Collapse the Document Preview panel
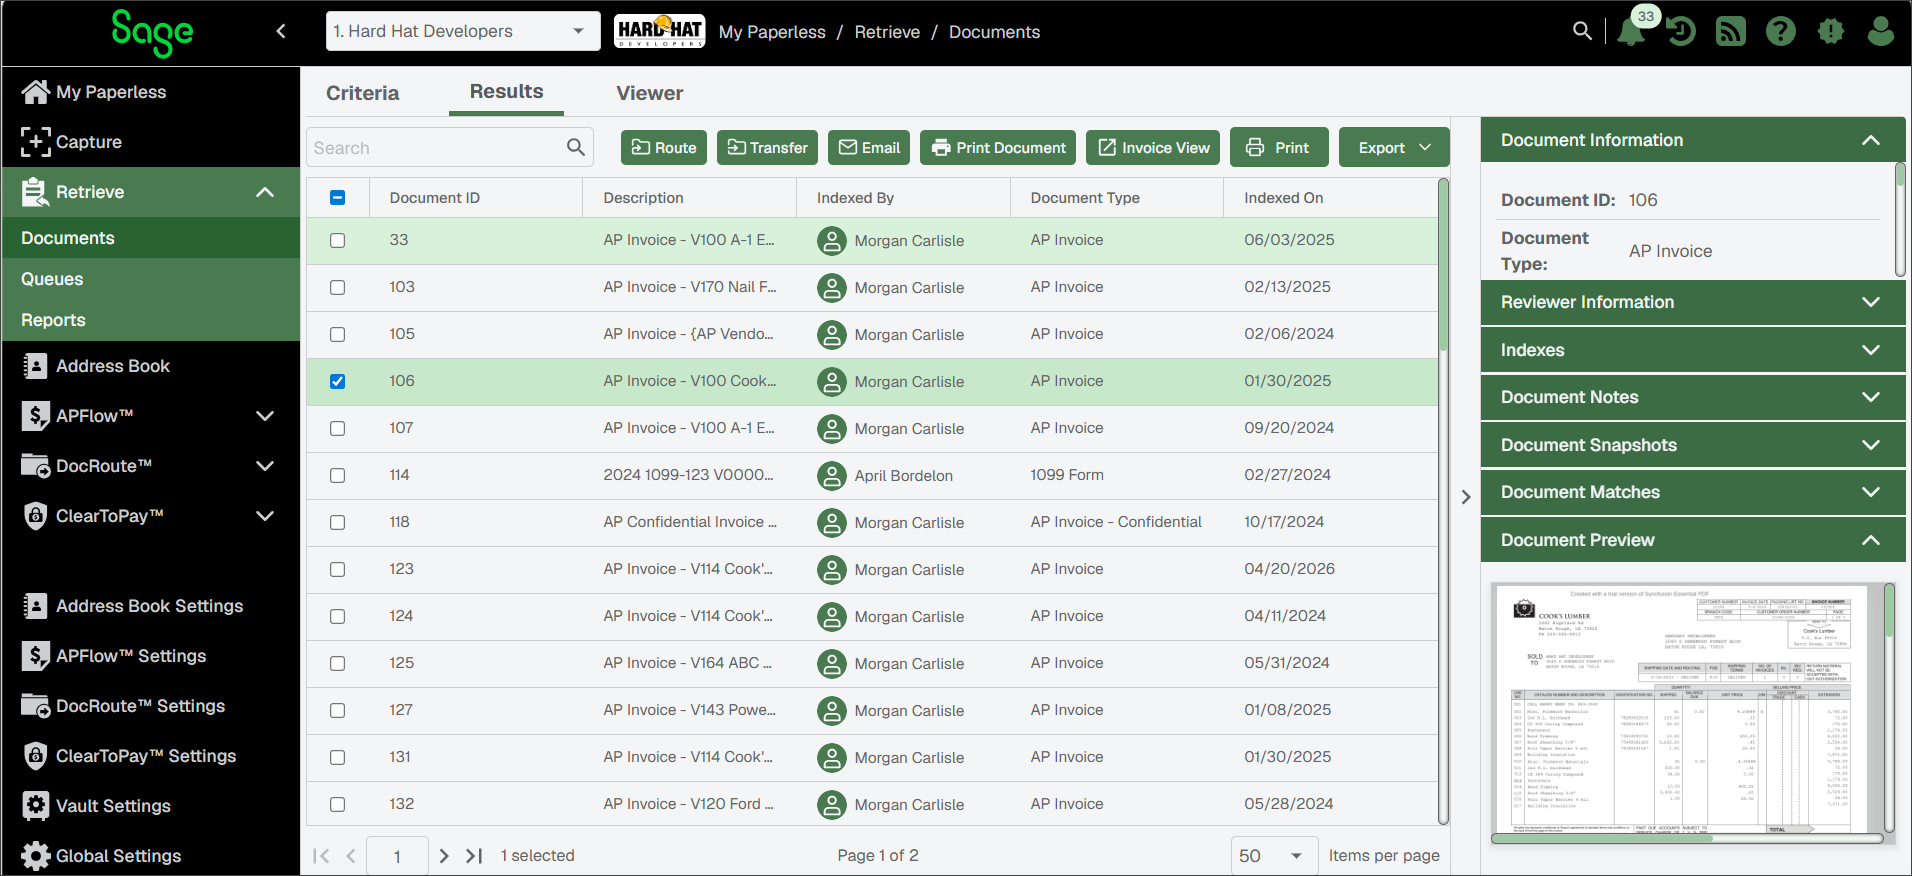1912x876 pixels. (x=1693, y=540)
